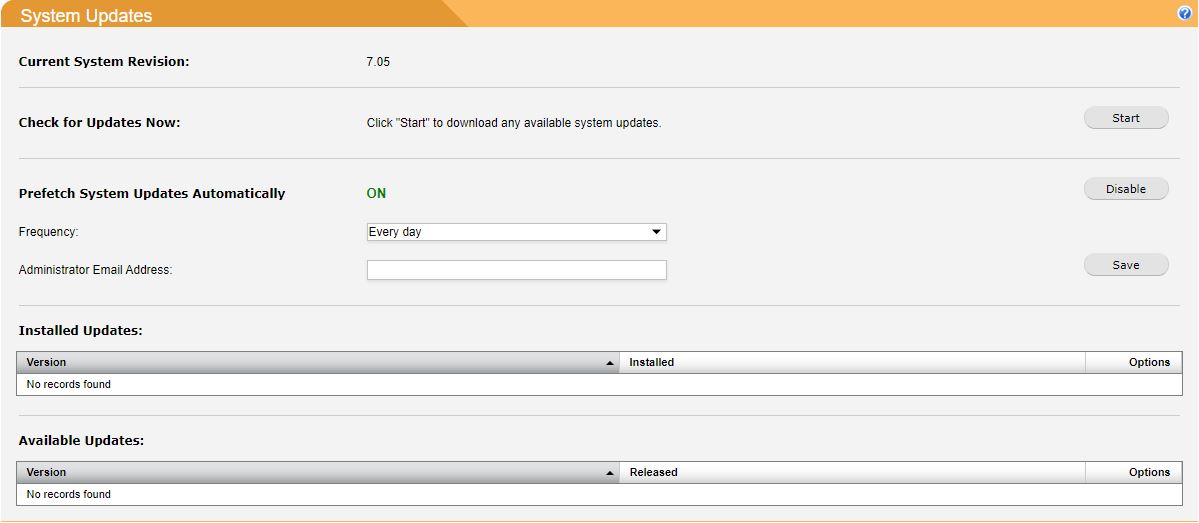Click the download instructions text beside Start
This screenshot has height=523, width=1199.
tap(514, 122)
